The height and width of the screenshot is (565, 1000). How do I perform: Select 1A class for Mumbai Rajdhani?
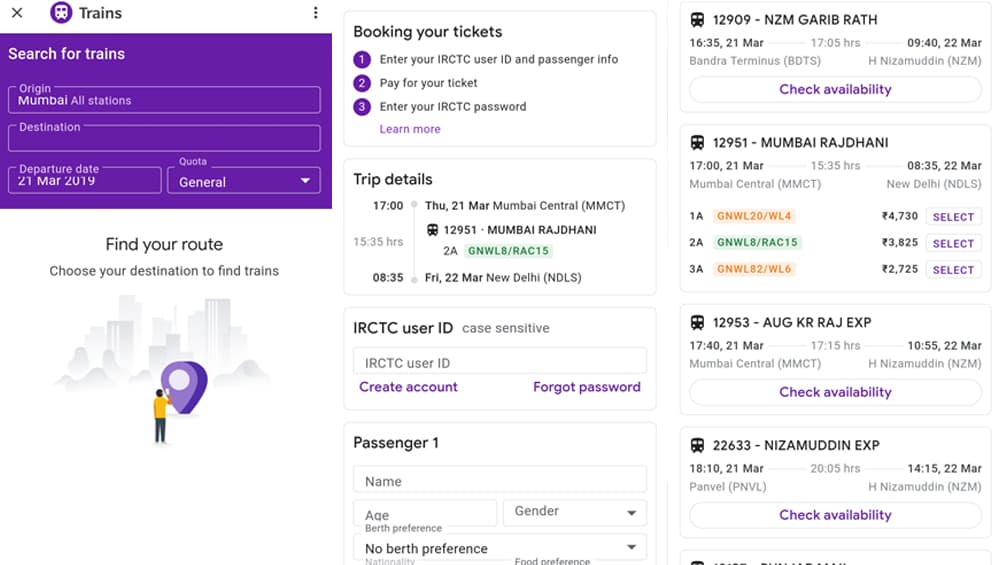(953, 217)
